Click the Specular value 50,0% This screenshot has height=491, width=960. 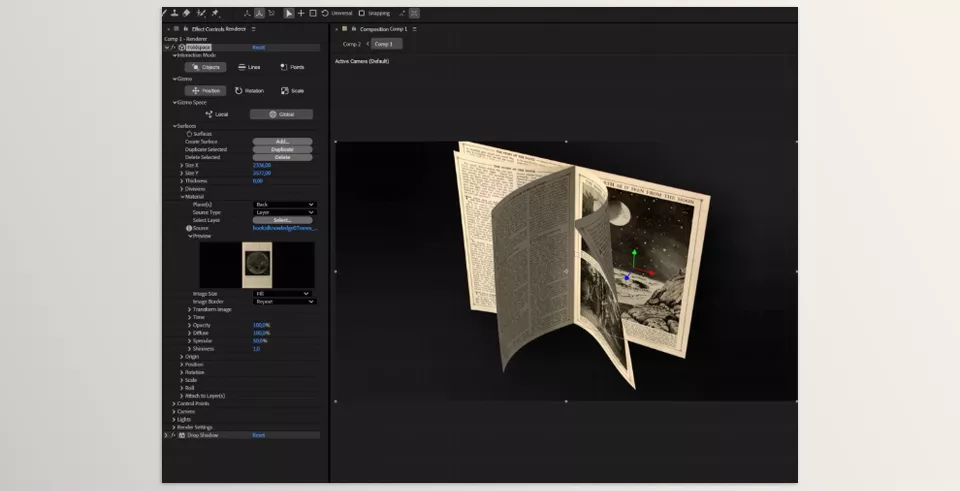point(260,341)
